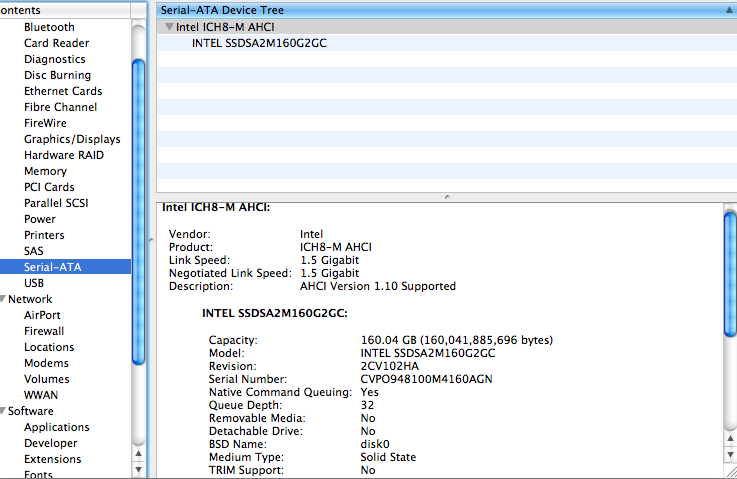Select Modems in the sidebar
Viewport: 737px width, 479px height.
point(46,363)
